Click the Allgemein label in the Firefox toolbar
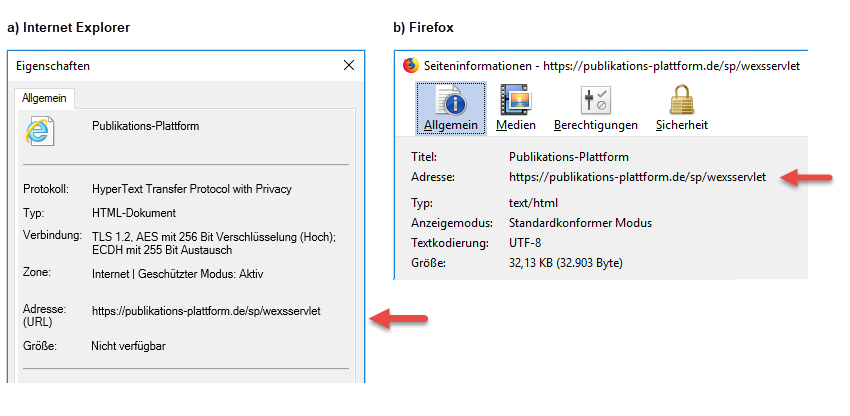 click(450, 125)
